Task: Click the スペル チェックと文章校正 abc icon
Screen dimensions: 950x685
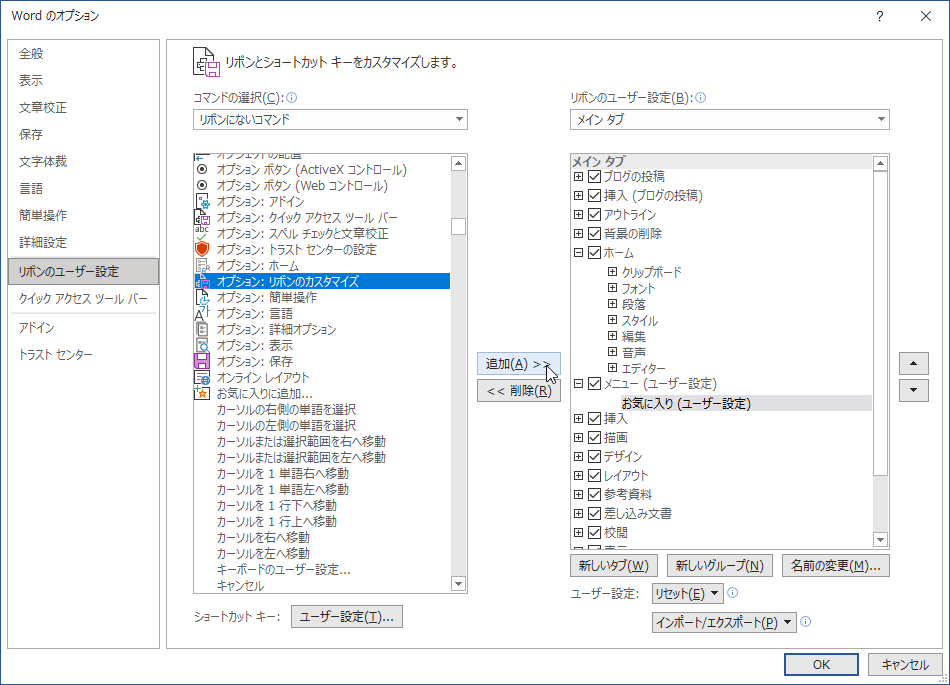Action: point(202,233)
